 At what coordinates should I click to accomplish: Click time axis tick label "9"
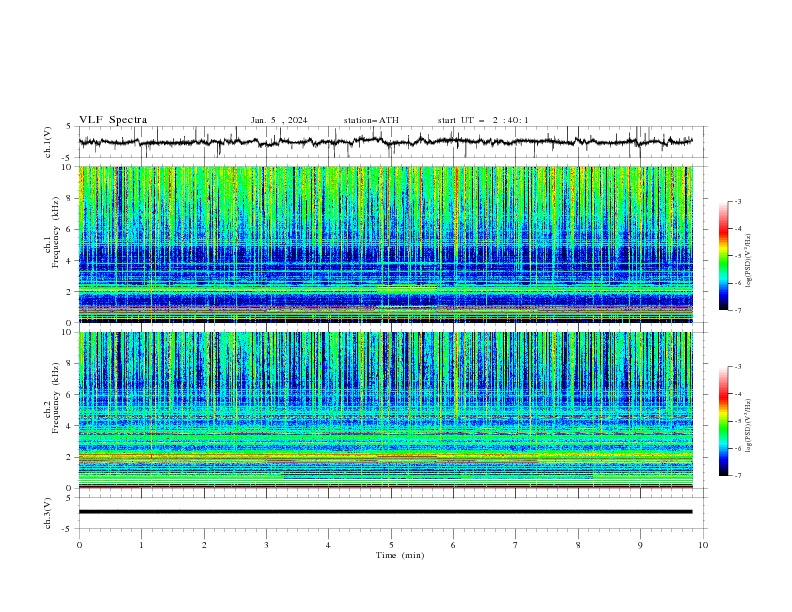(x=640, y=545)
